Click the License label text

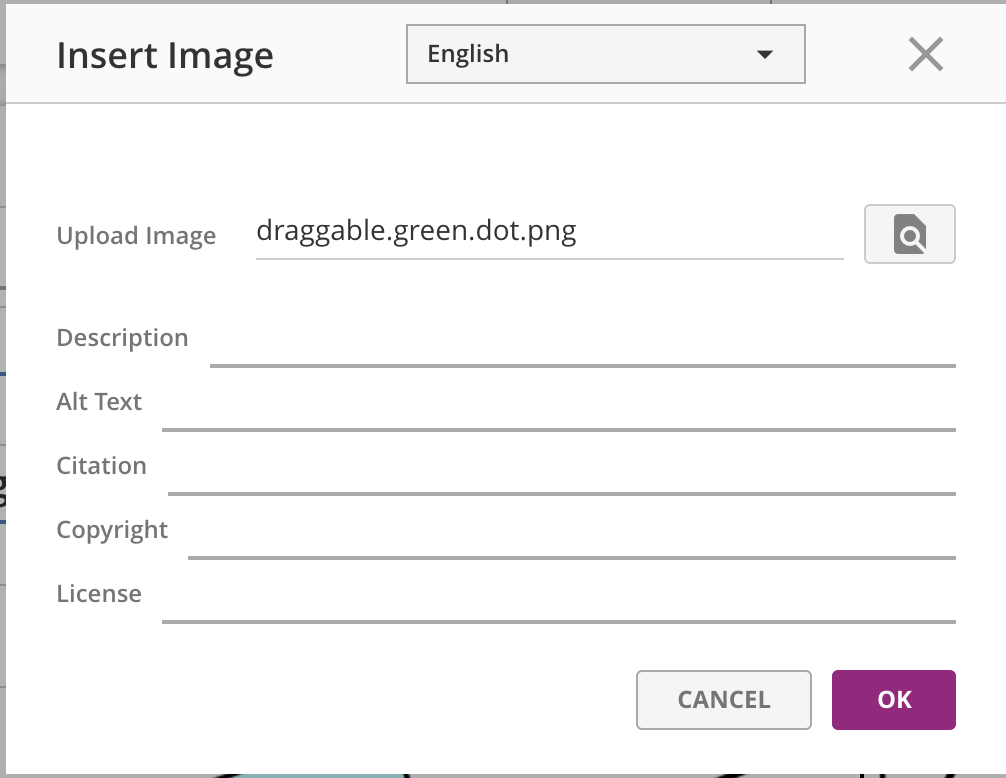[x=99, y=594]
